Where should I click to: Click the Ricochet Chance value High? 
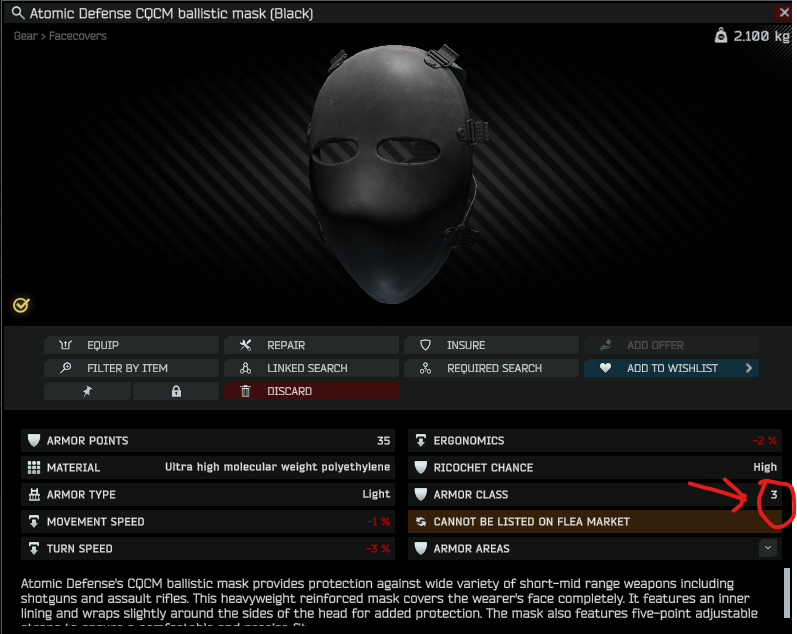765,467
